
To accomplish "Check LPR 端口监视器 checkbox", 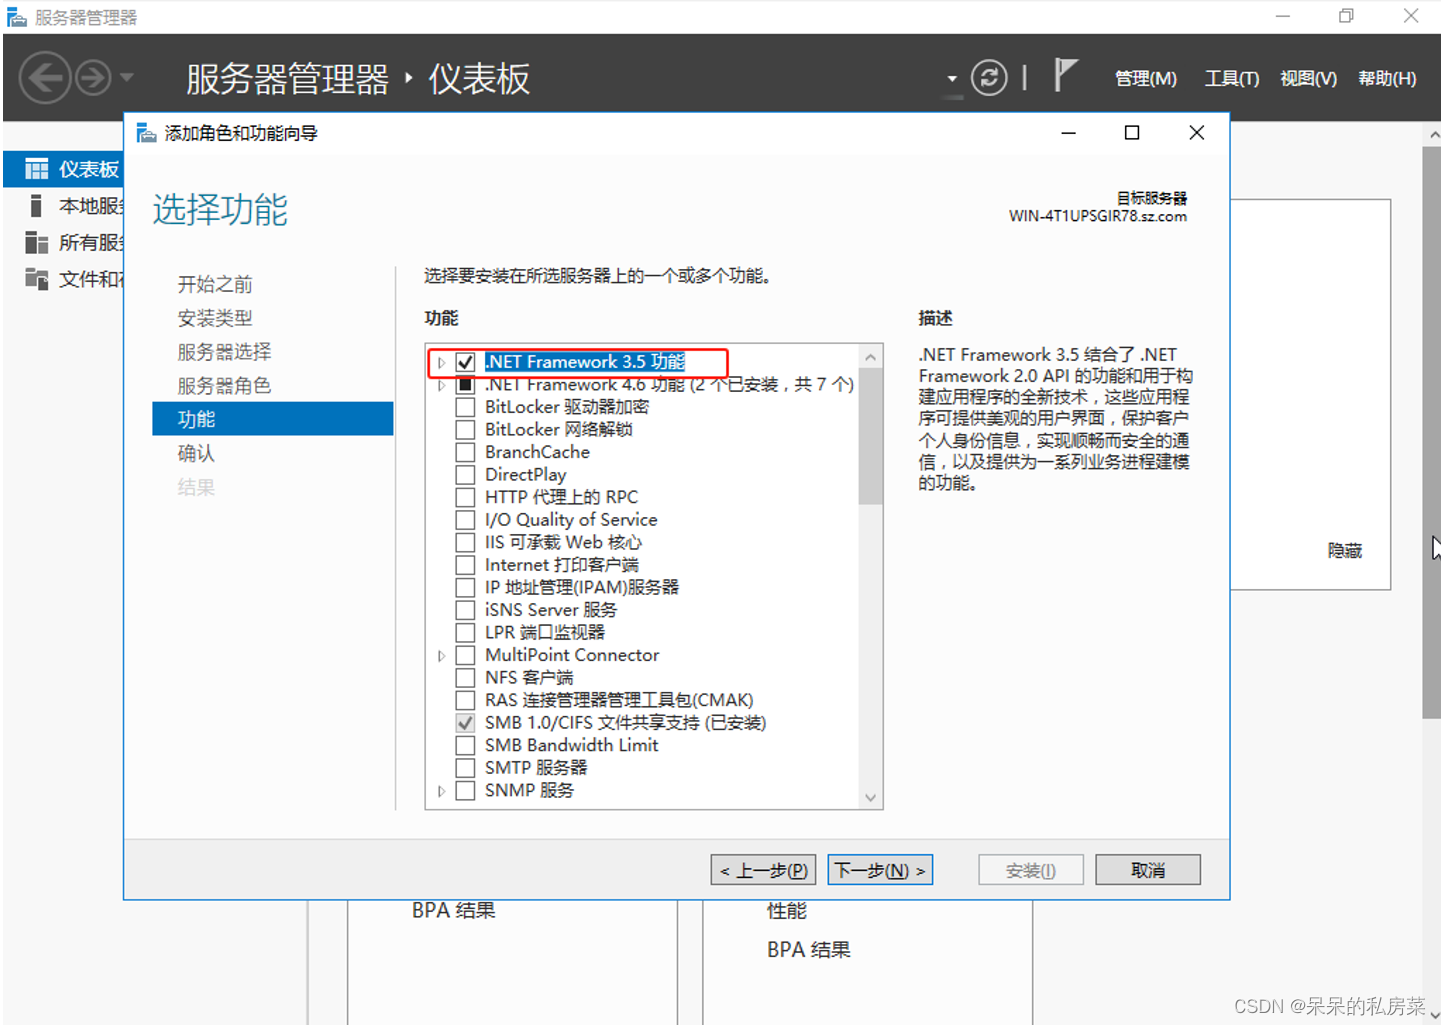I will pos(465,632).
